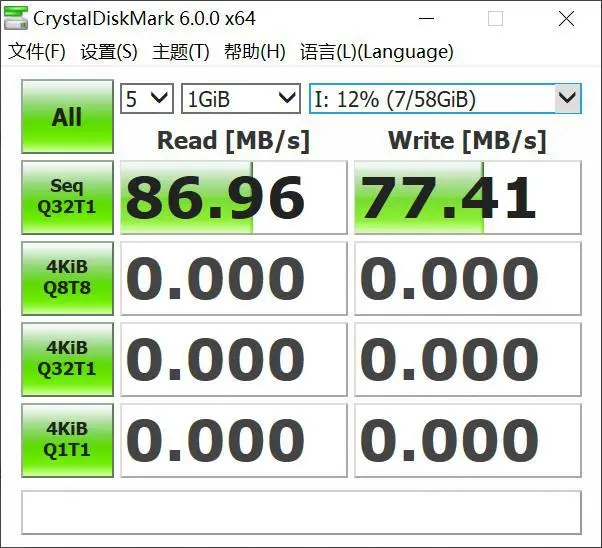This screenshot has height=548, width=602.
Task: Click the 4KiB Q32T1 read result 0.000
Action: click(234, 359)
